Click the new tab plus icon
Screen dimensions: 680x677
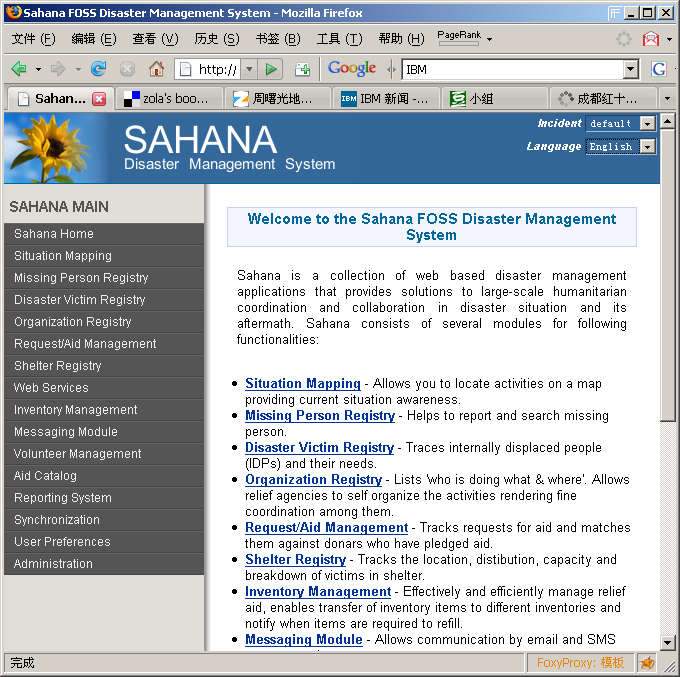click(302, 69)
